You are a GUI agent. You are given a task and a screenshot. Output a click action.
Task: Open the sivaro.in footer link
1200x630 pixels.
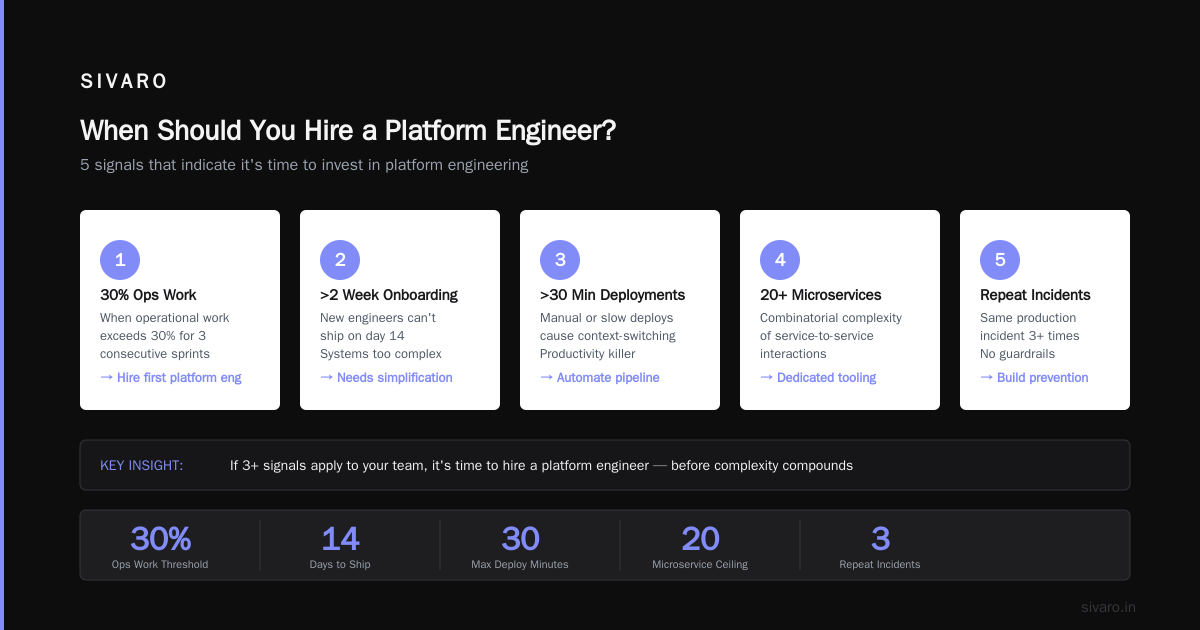(x=1108, y=607)
